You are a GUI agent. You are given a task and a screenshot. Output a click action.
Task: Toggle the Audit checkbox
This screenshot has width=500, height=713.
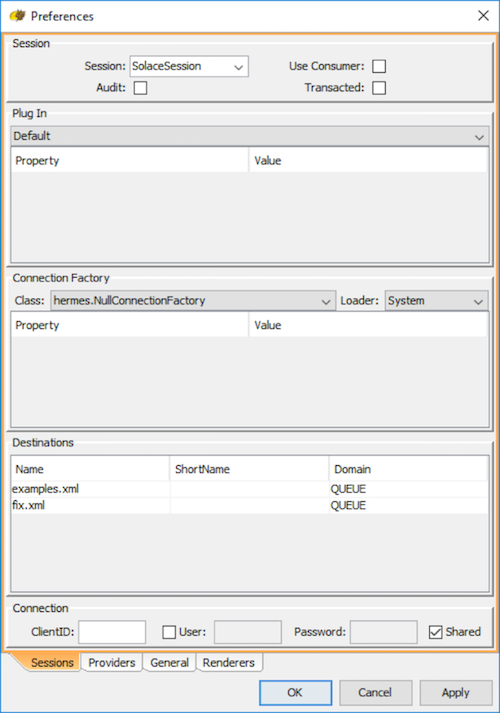(140, 88)
